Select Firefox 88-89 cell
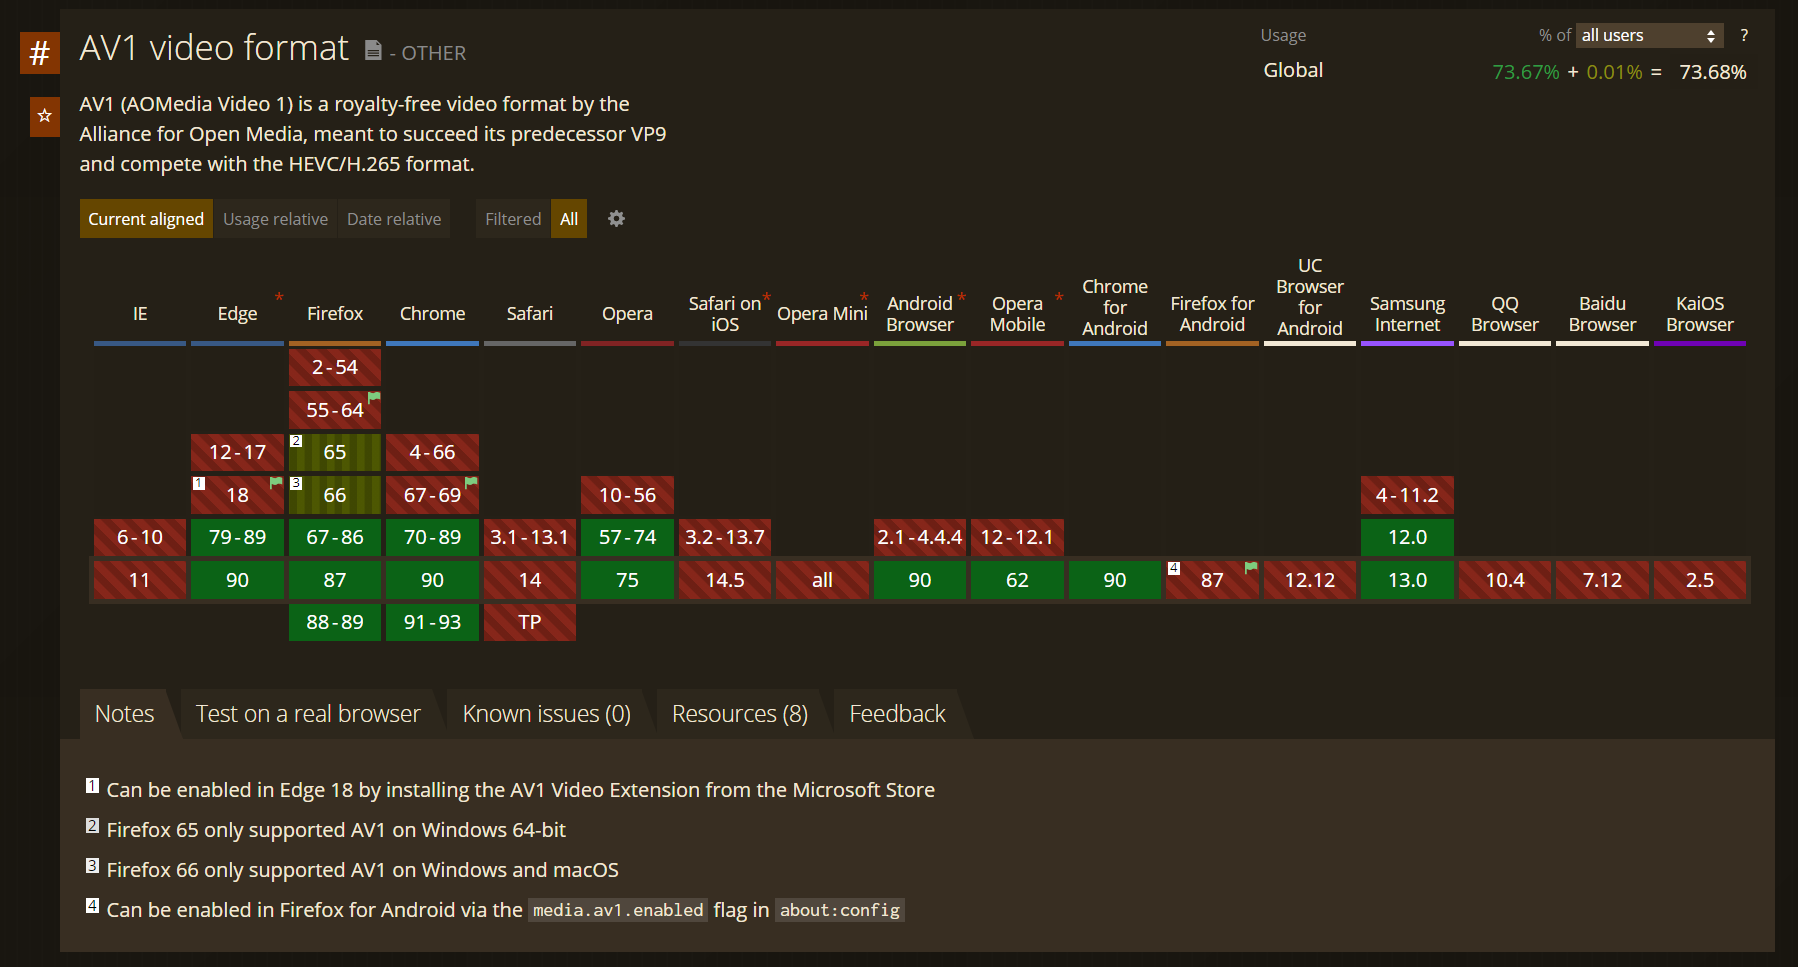 335,622
